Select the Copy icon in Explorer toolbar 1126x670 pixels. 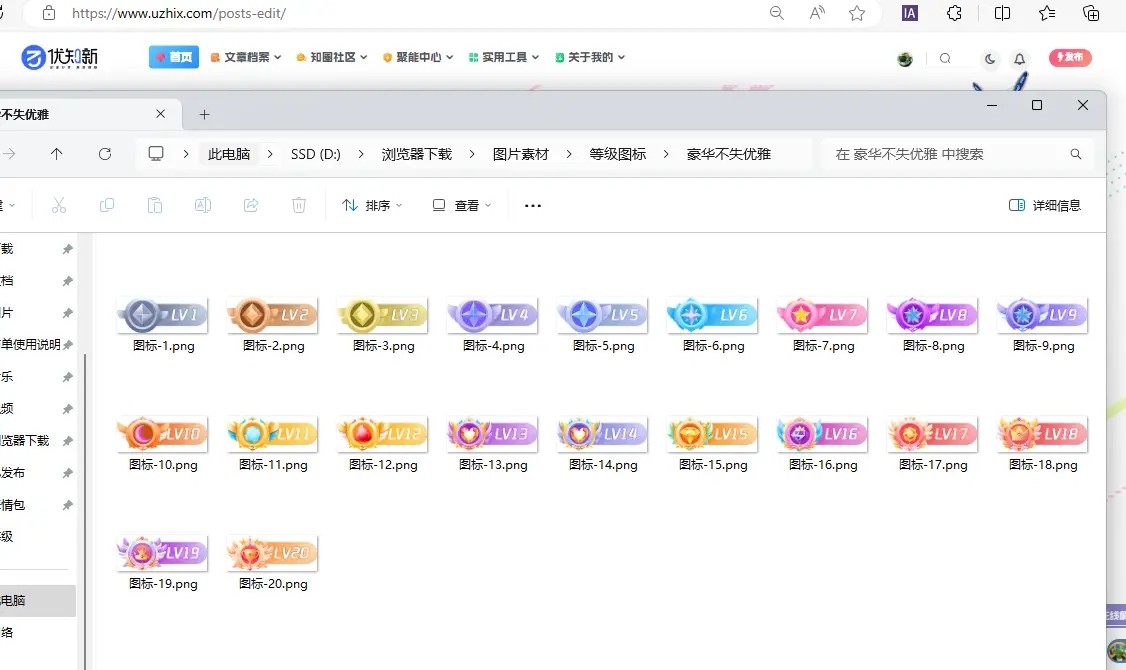(x=106, y=205)
